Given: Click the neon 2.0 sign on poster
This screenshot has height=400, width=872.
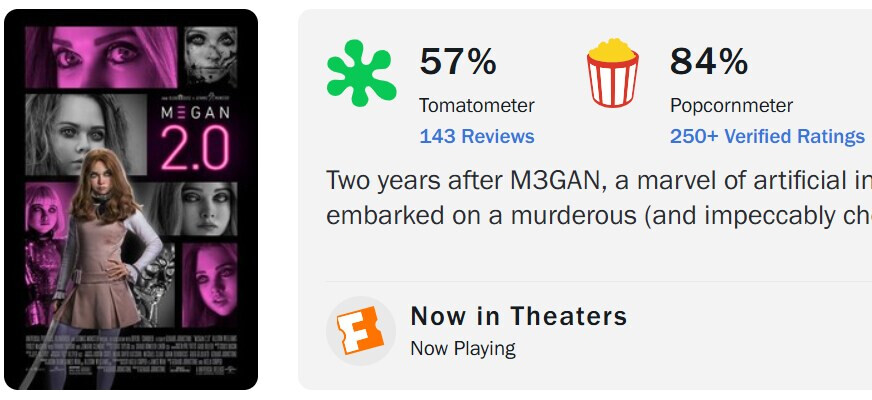Looking at the screenshot, I should (195, 147).
